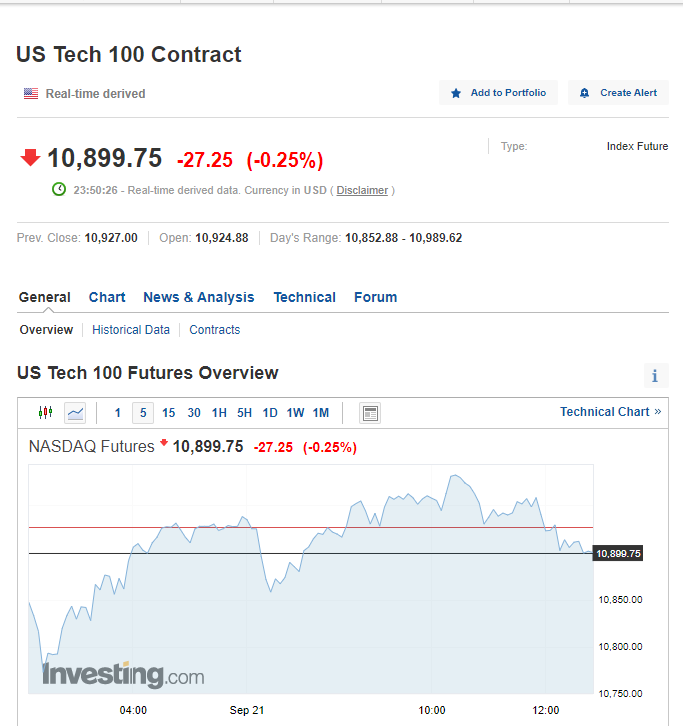683x726 pixels.
Task: Click the green clock icon
Action: coord(59,189)
